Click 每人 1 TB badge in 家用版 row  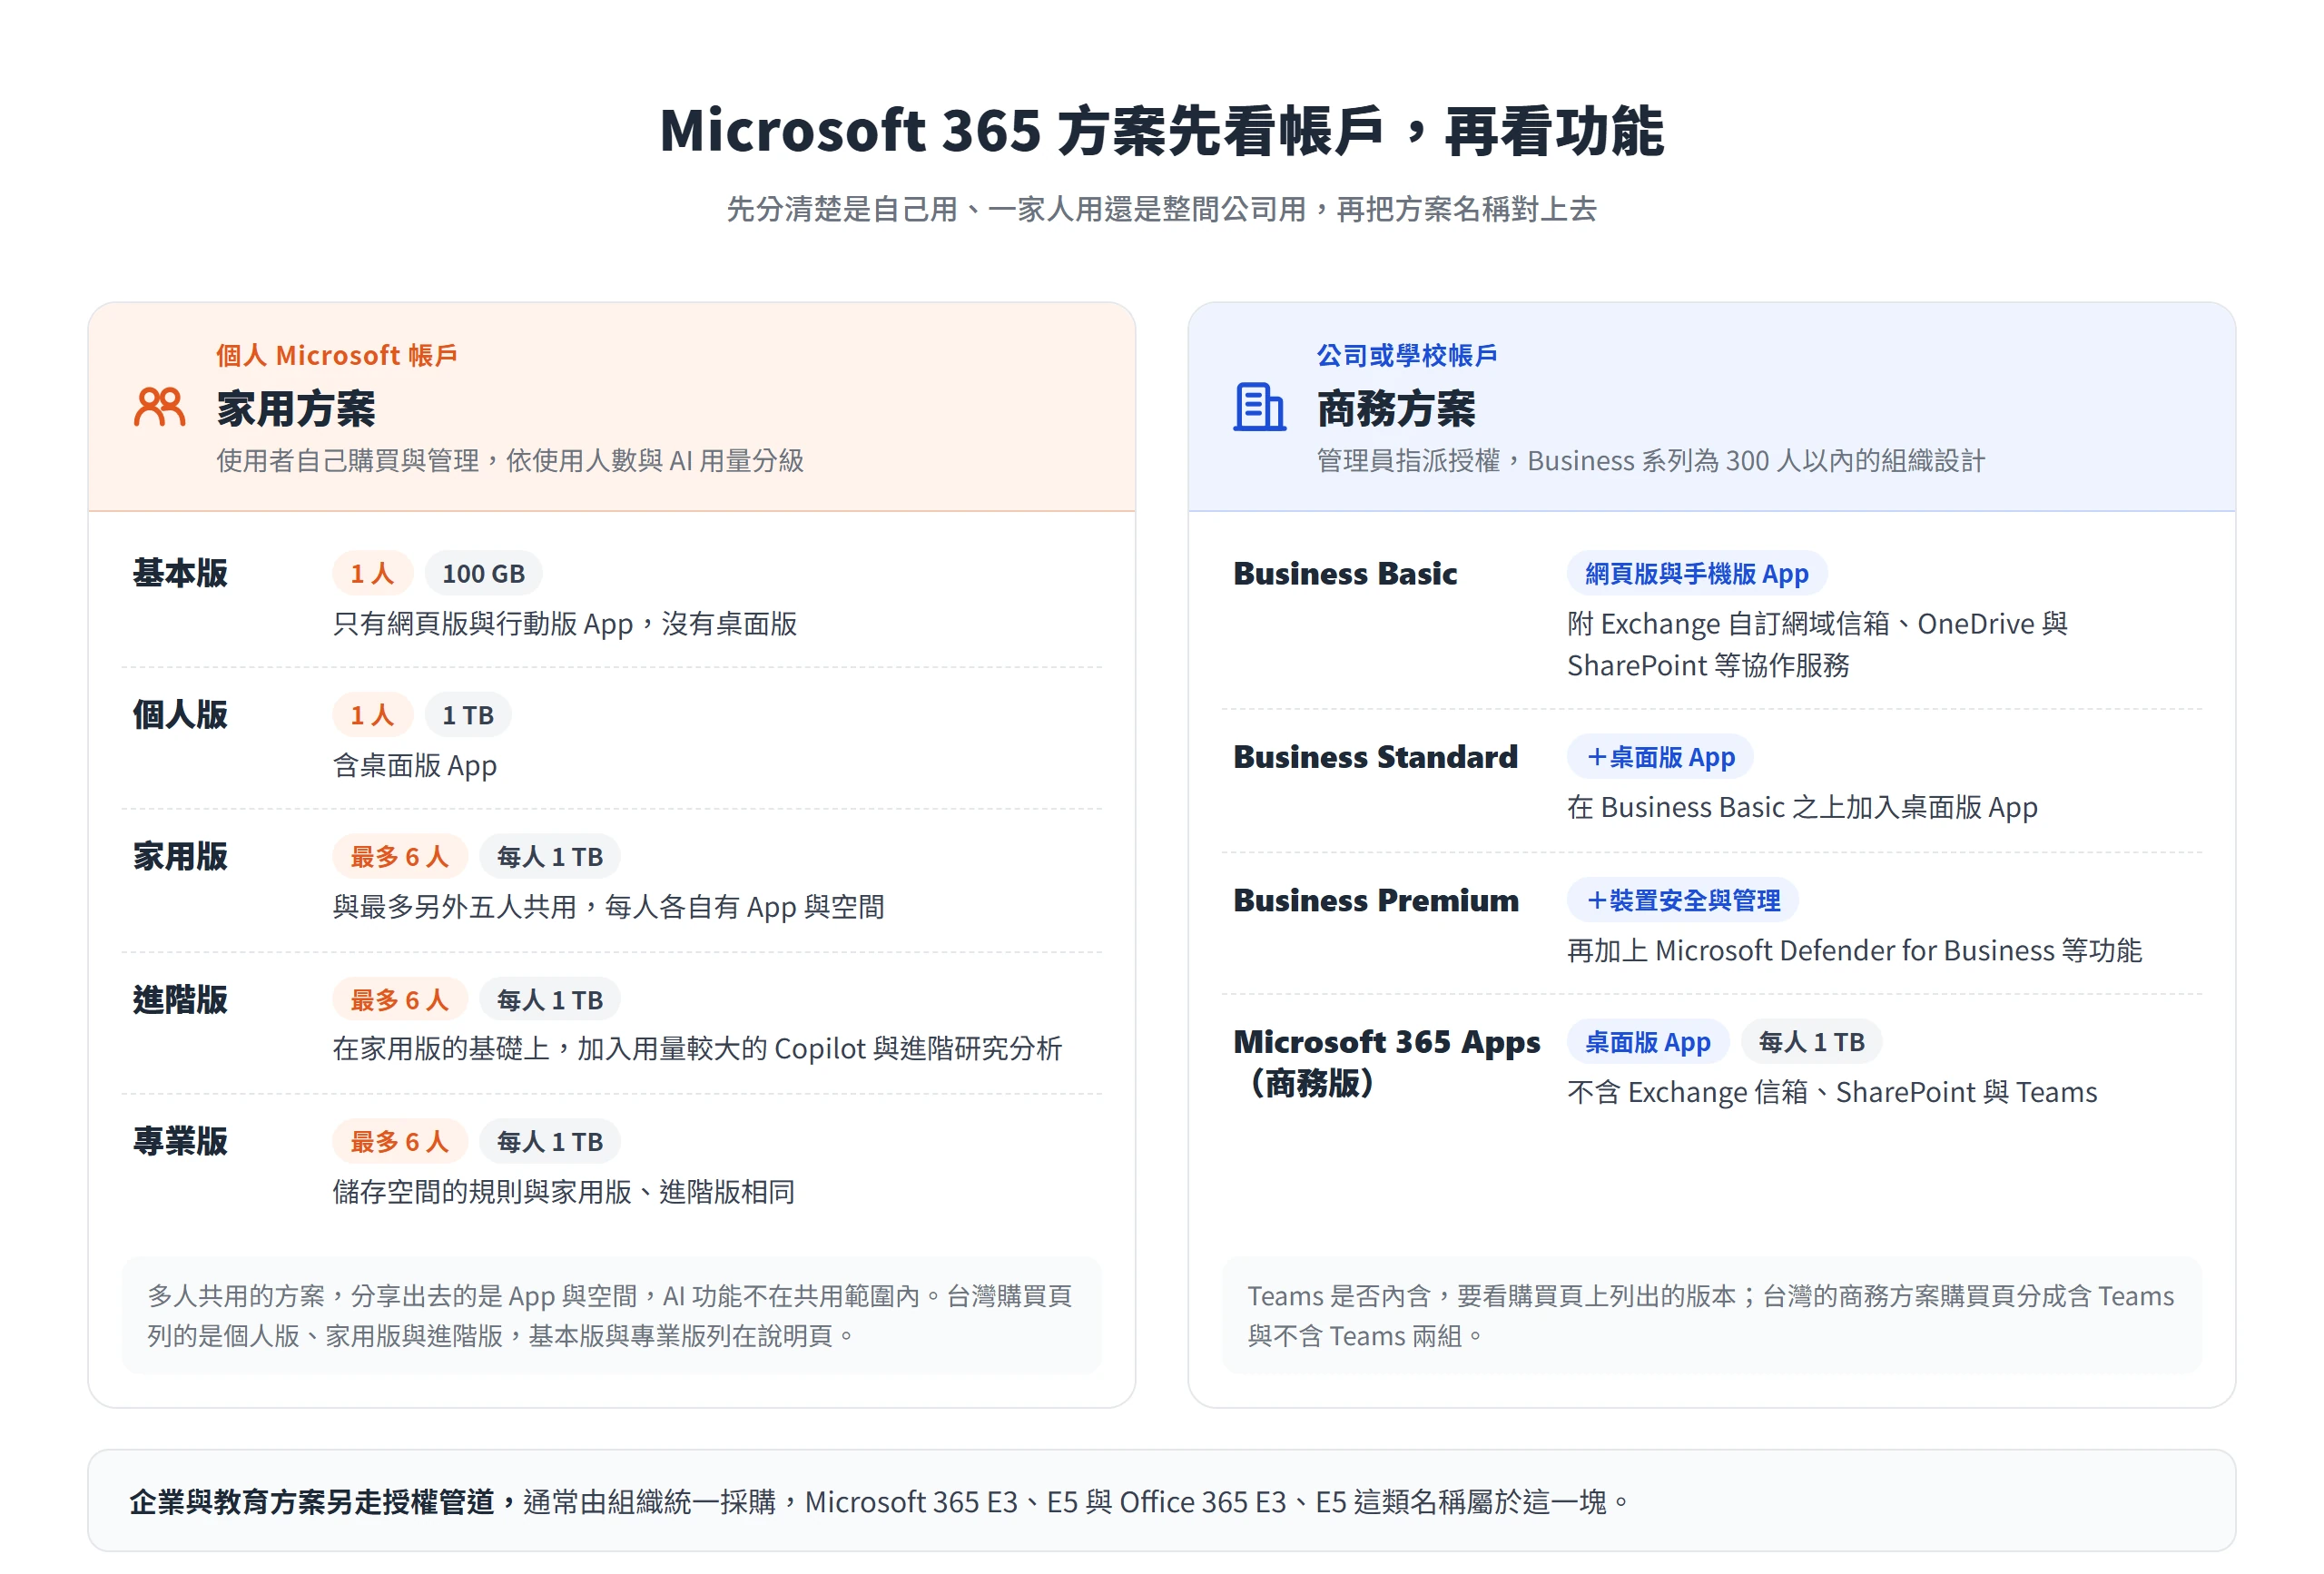[550, 856]
